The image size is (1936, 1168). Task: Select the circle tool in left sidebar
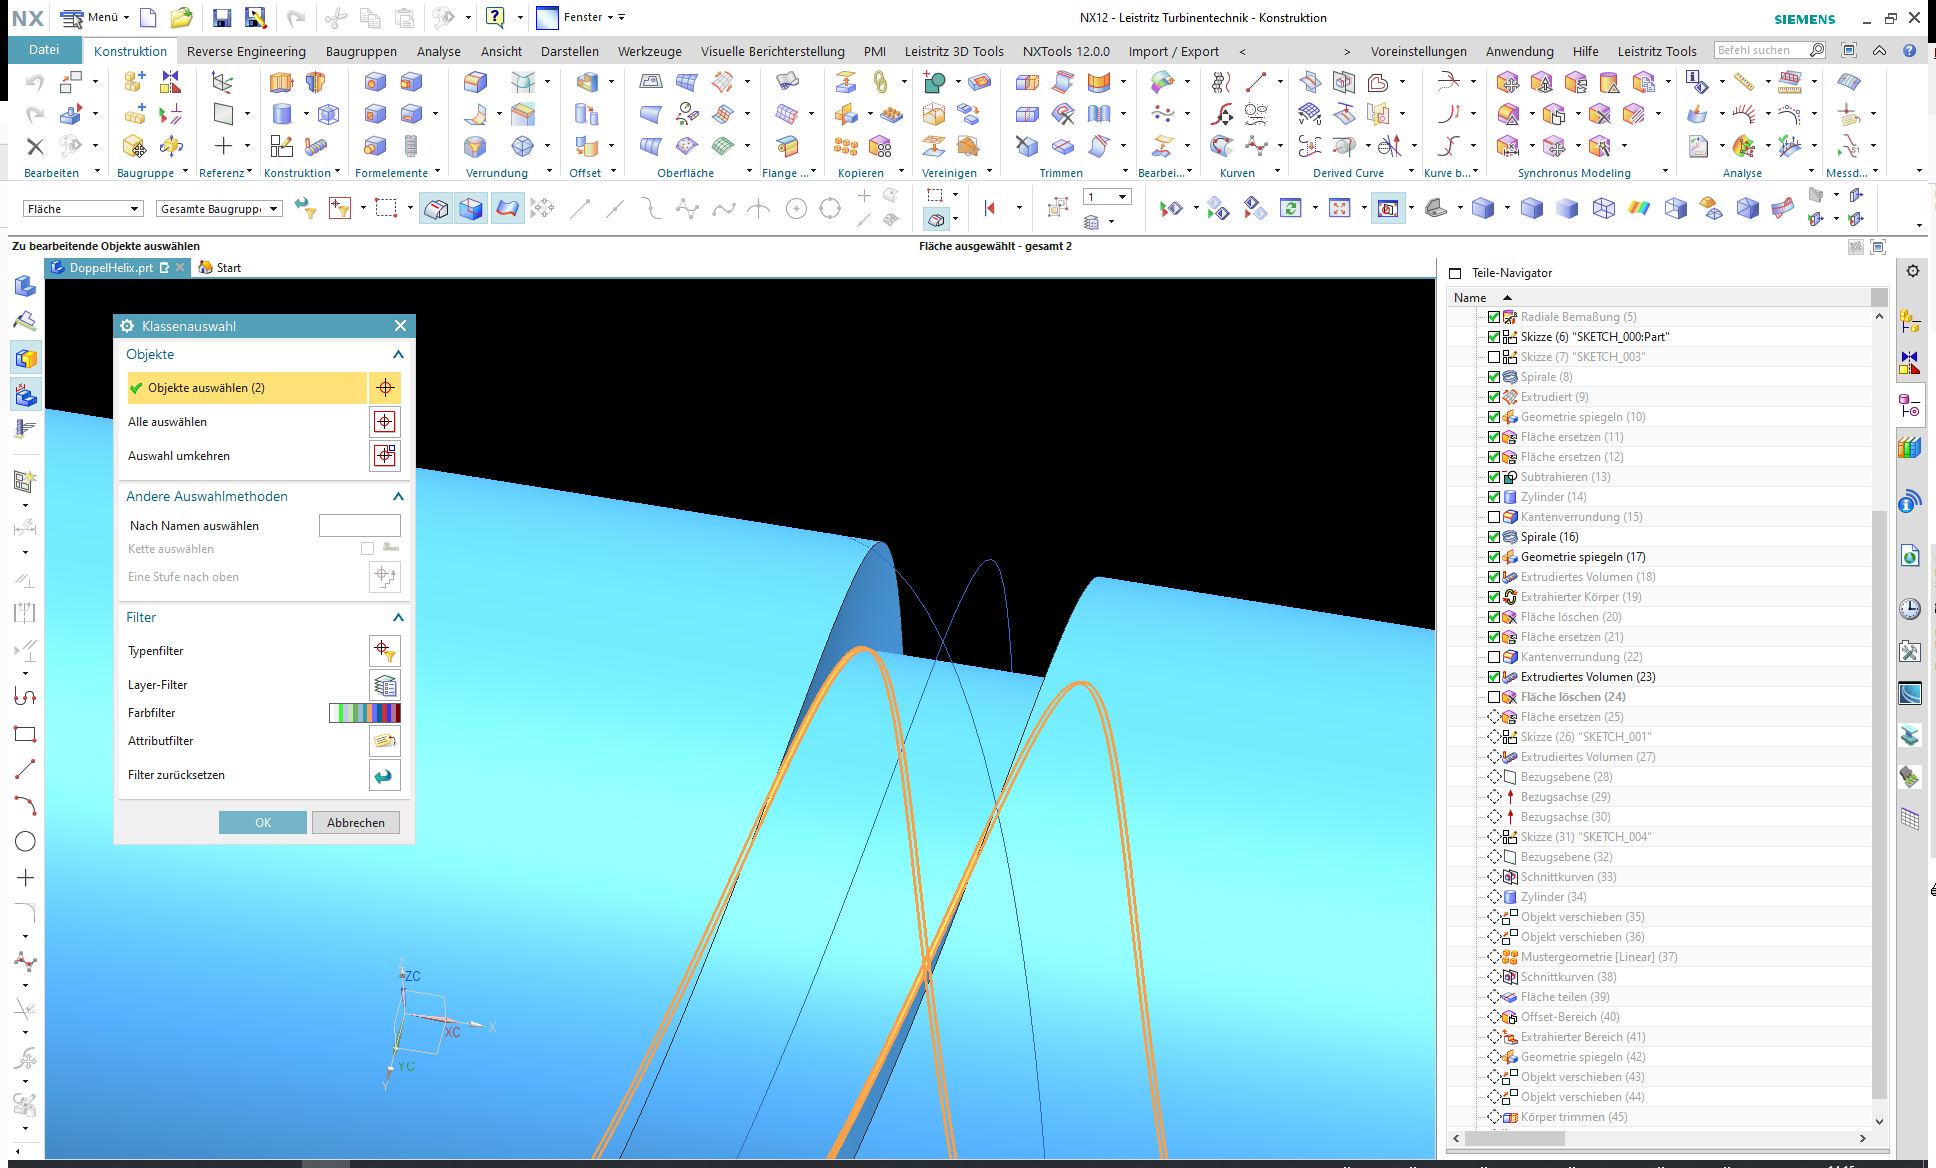point(25,841)
